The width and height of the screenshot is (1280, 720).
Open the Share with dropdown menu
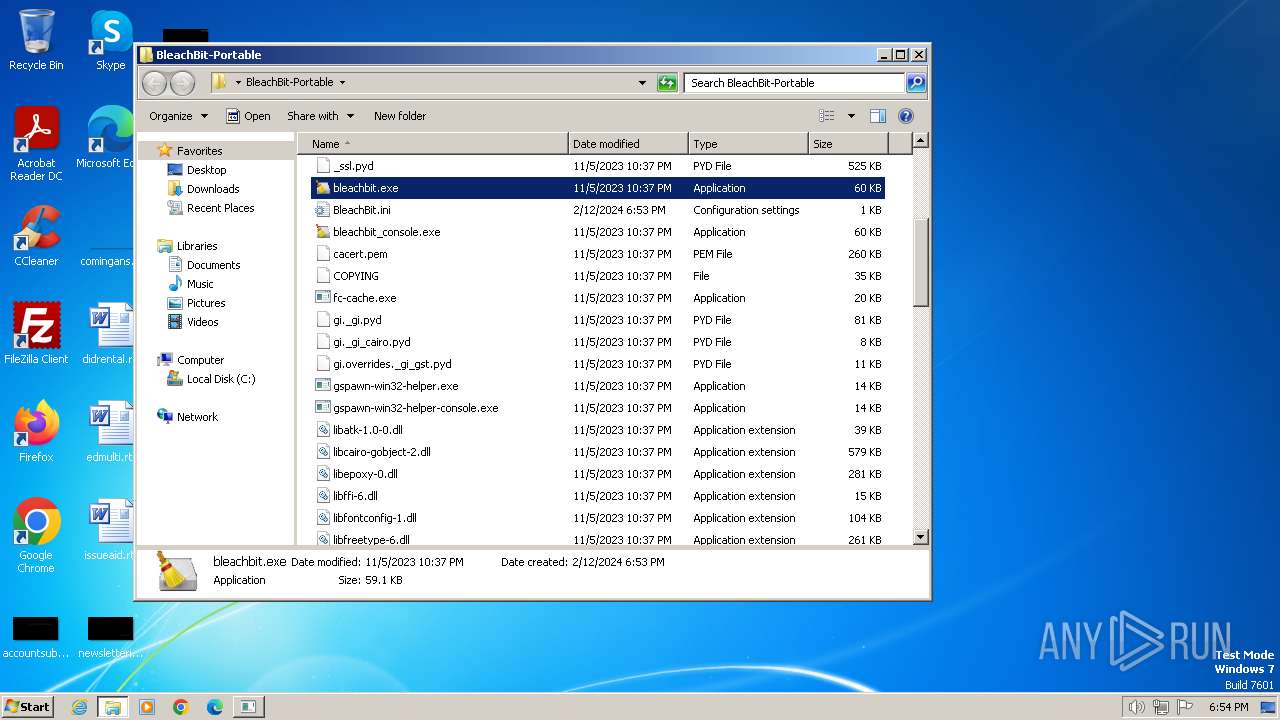(320, 116)
